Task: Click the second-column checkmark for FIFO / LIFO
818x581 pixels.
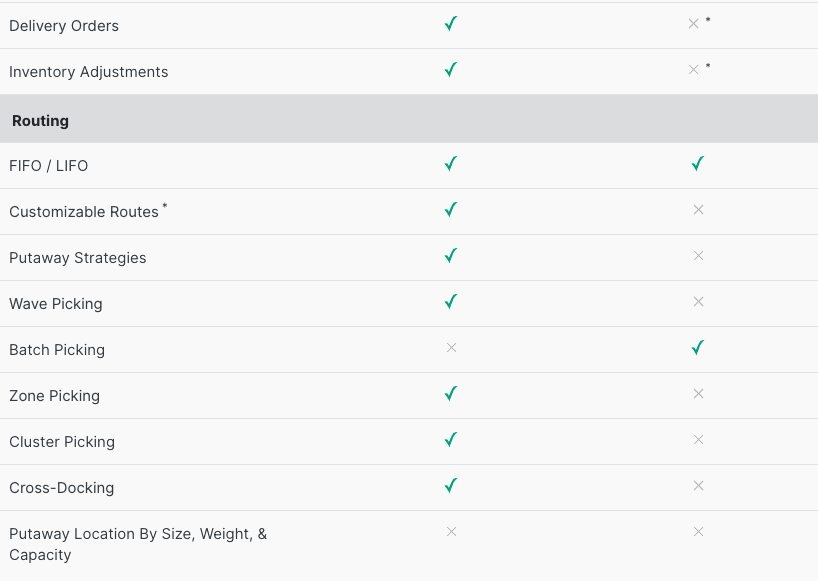Action: [x=698, y=164]
